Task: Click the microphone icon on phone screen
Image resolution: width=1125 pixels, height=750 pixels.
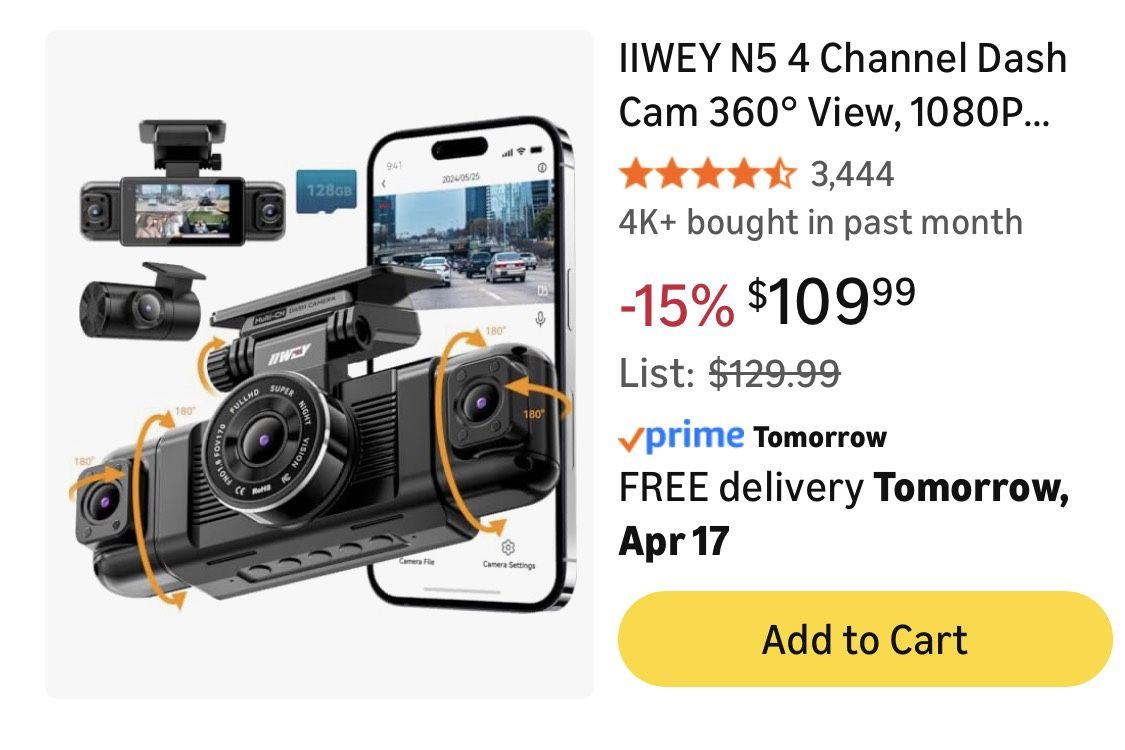Action: (540, 318)
